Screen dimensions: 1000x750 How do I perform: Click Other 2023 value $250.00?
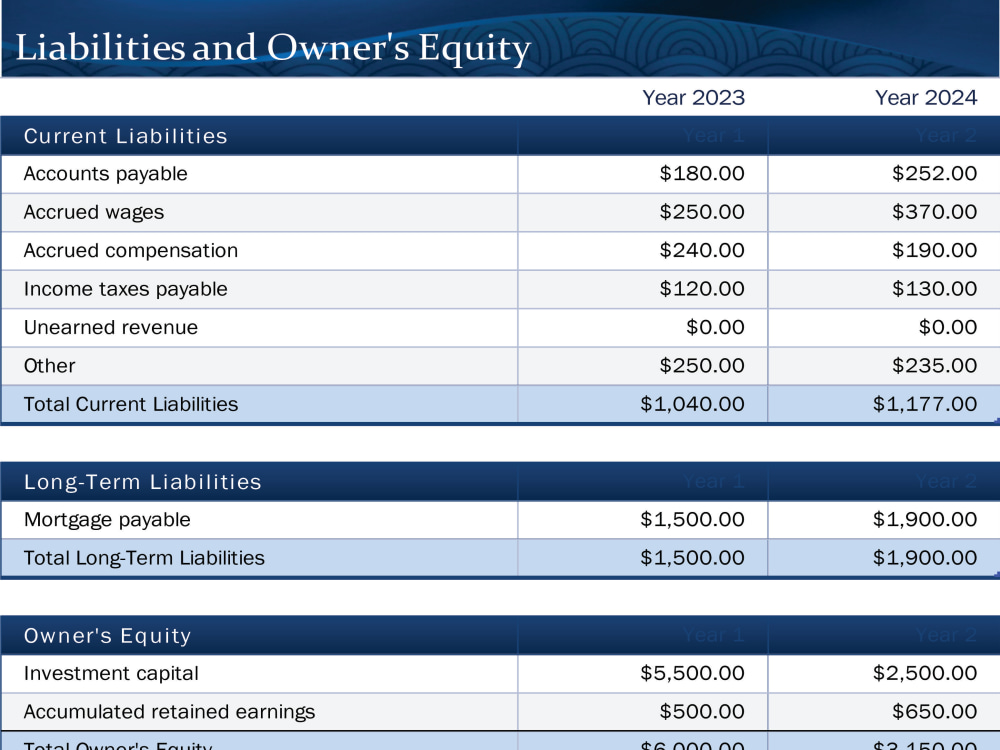tap(702, 365)
